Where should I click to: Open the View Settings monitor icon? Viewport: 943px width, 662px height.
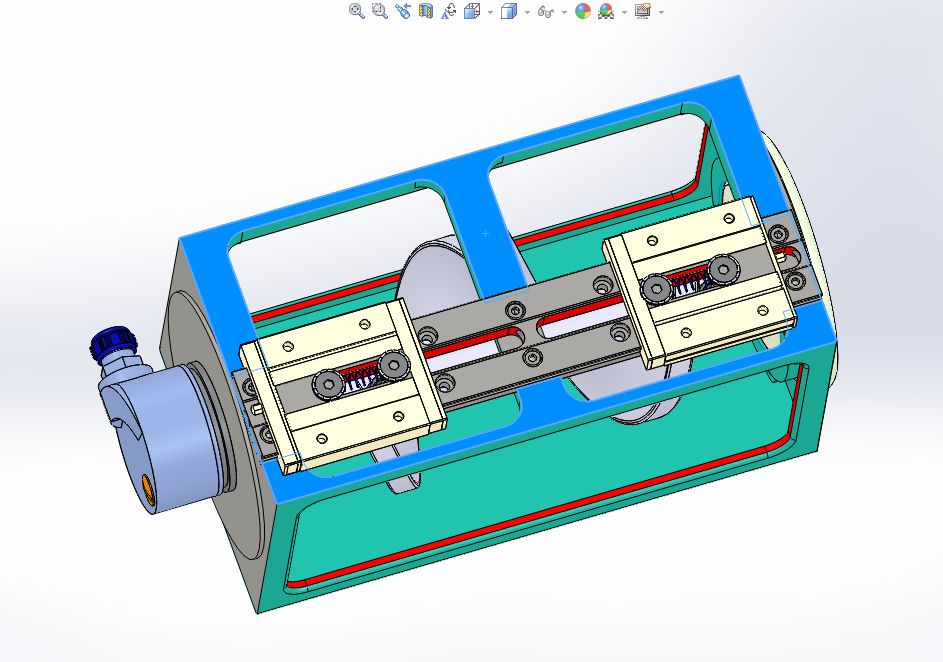click(x=642, y=11)
